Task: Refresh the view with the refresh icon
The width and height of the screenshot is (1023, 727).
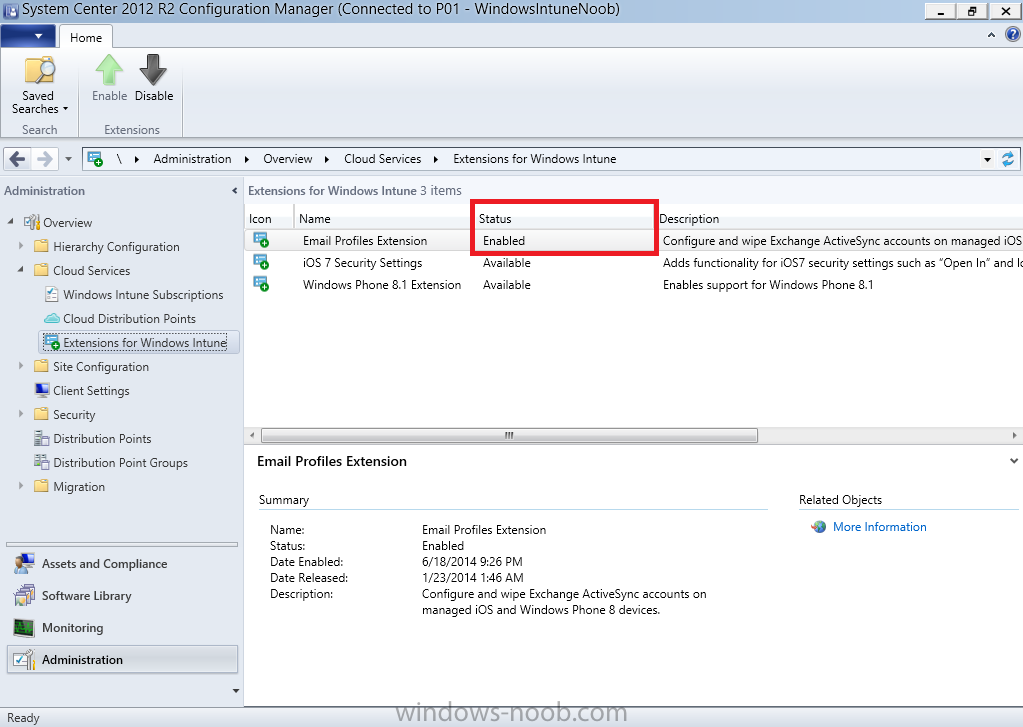Action: (x=1008, y=159)
